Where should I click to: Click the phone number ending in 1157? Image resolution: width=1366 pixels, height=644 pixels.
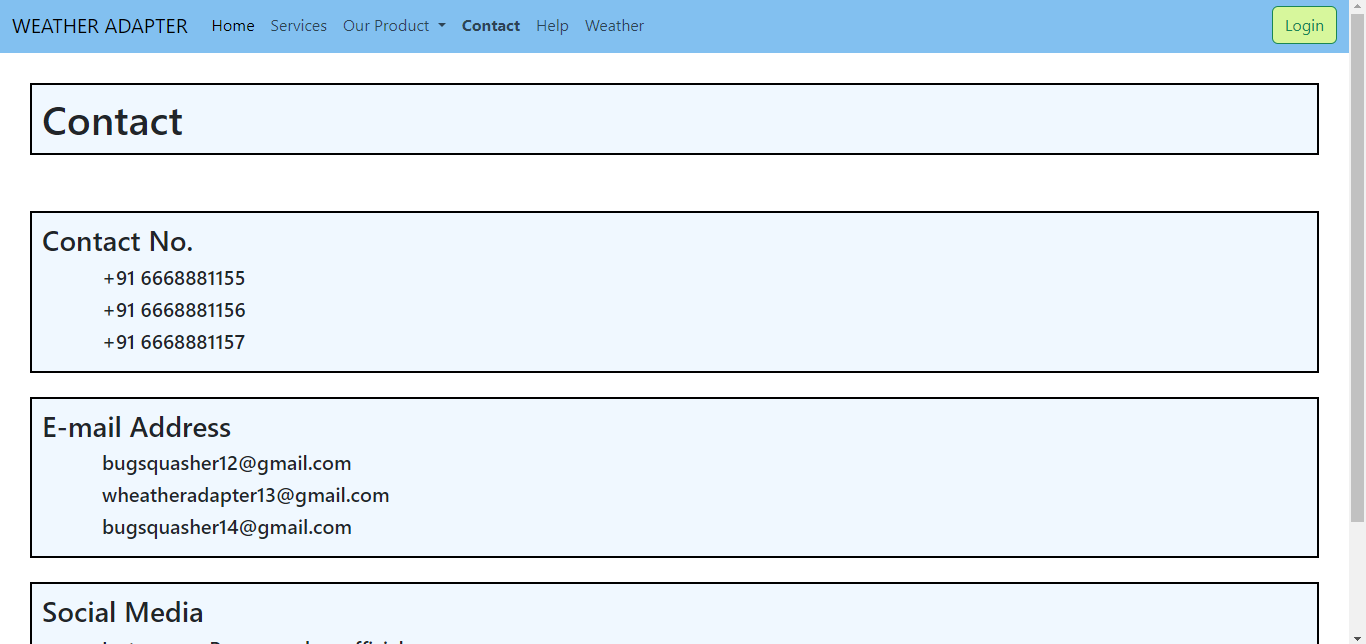[174, 342]
